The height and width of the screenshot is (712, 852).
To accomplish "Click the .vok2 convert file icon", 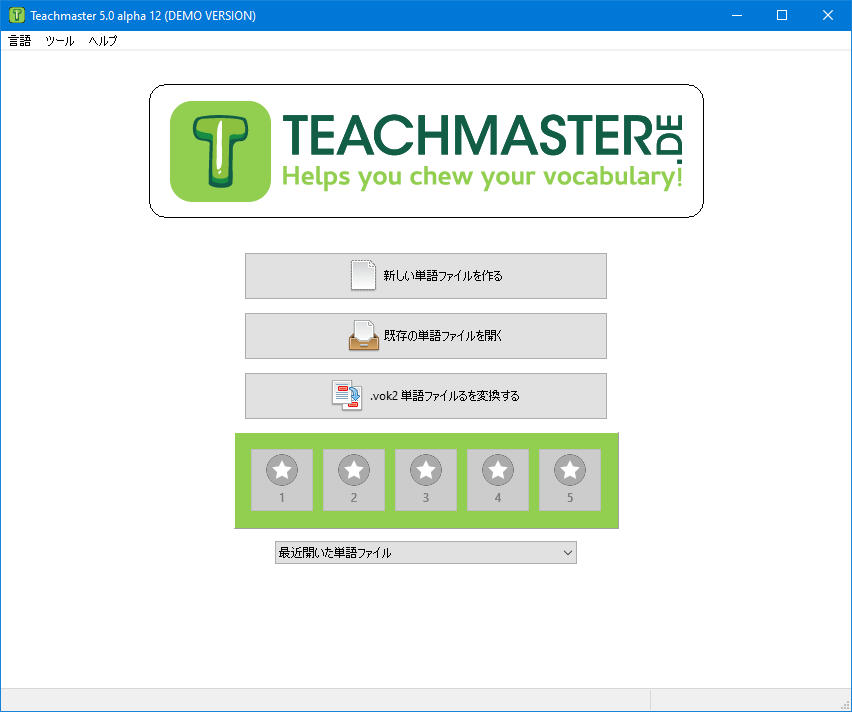I will [347, 396].
